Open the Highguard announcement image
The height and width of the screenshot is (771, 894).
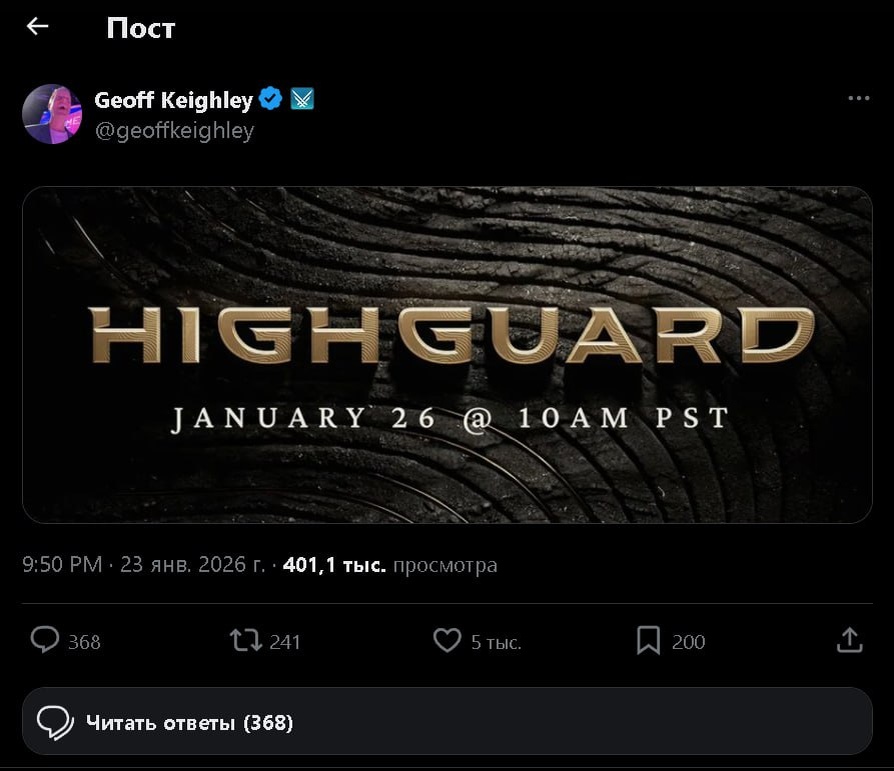pyautogui.click(x=447, y=355)
